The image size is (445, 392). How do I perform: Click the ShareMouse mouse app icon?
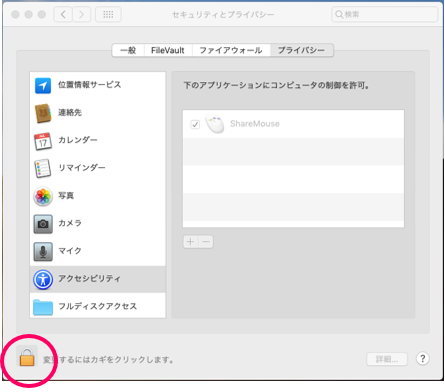215,124
